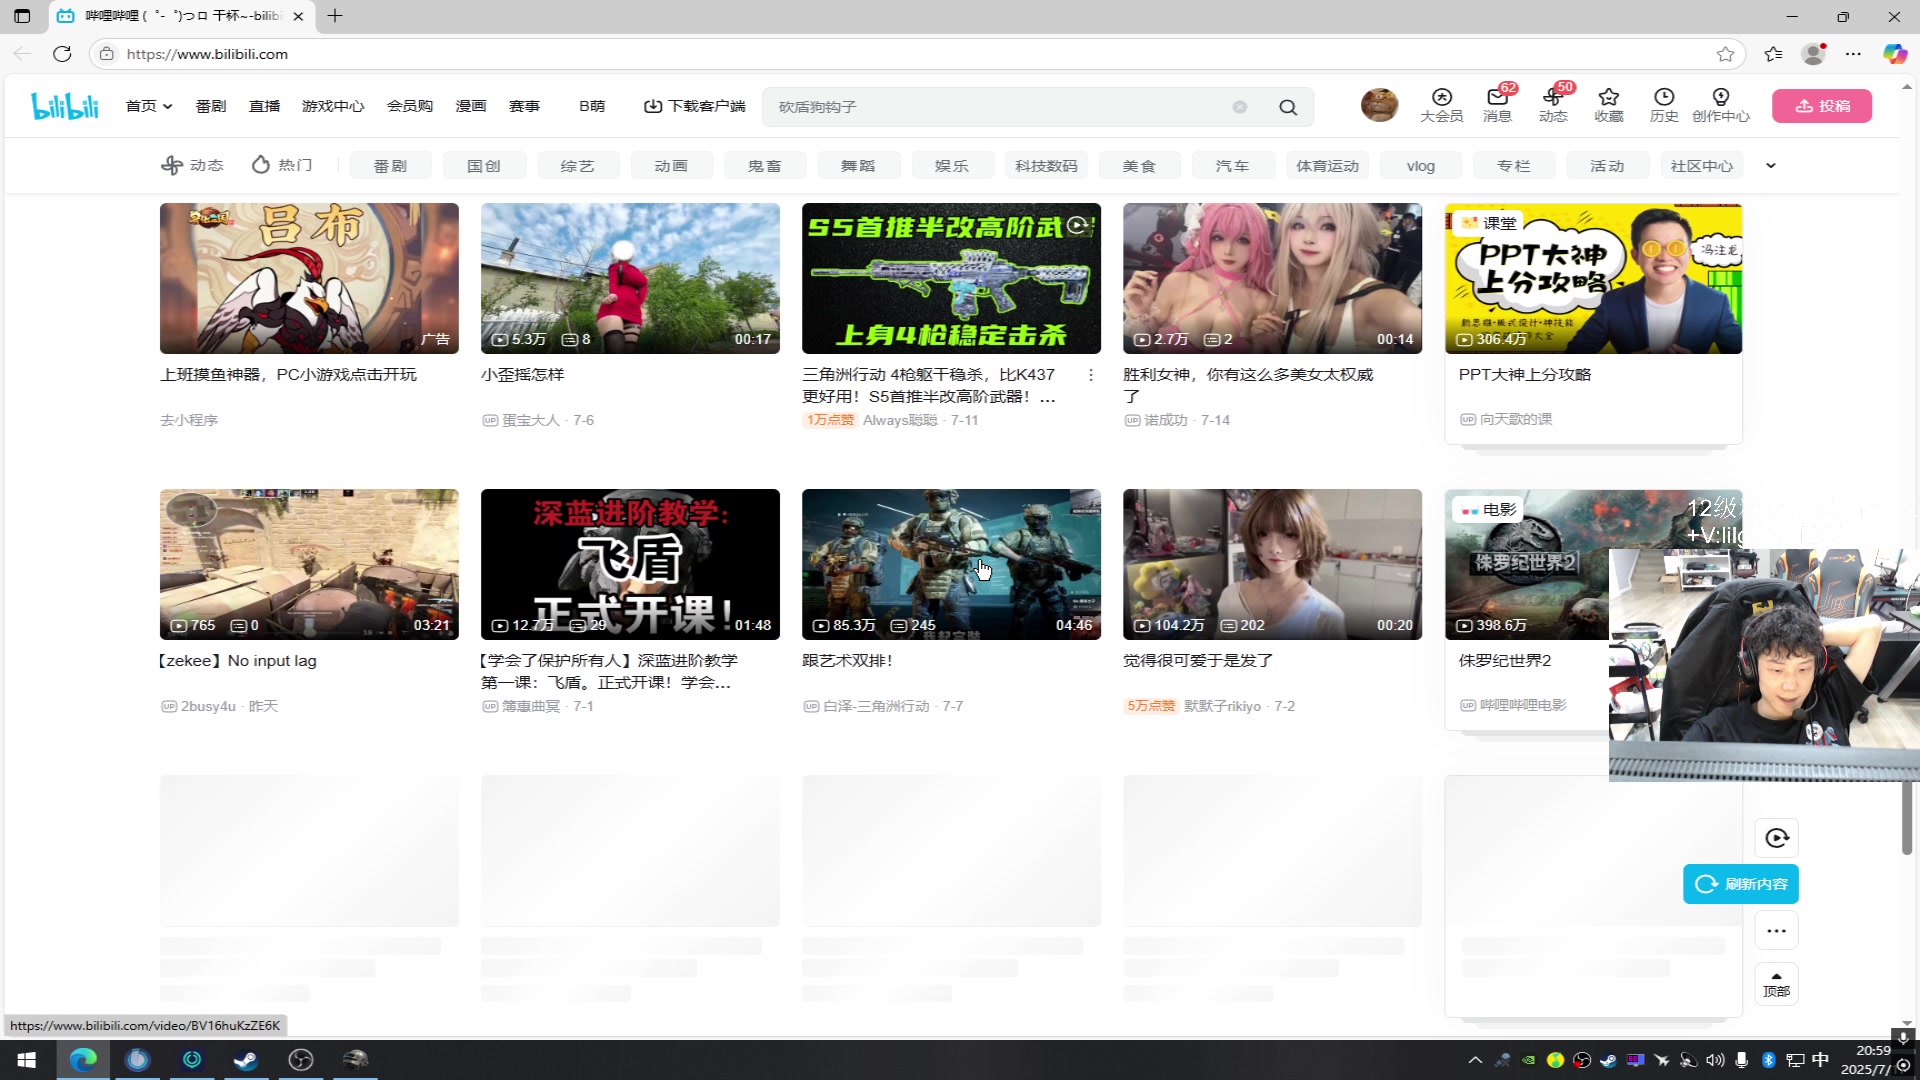Open PPT大神上分攻略 course thumbnail

[x=1593, y=278]
